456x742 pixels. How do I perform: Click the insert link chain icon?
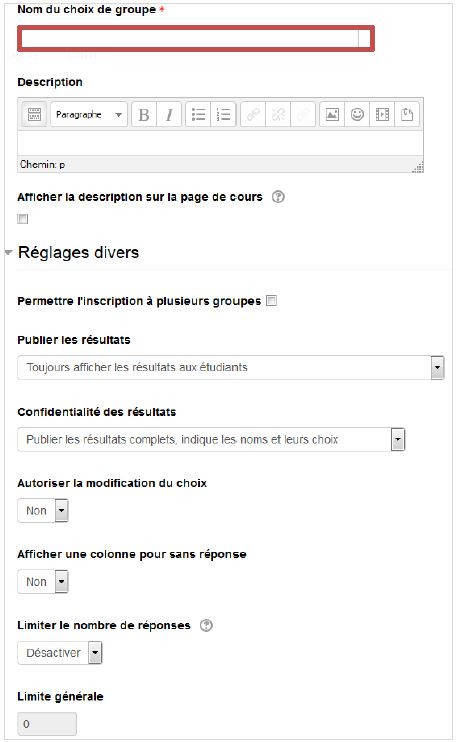pyautogui.click(x=253, y=115)
